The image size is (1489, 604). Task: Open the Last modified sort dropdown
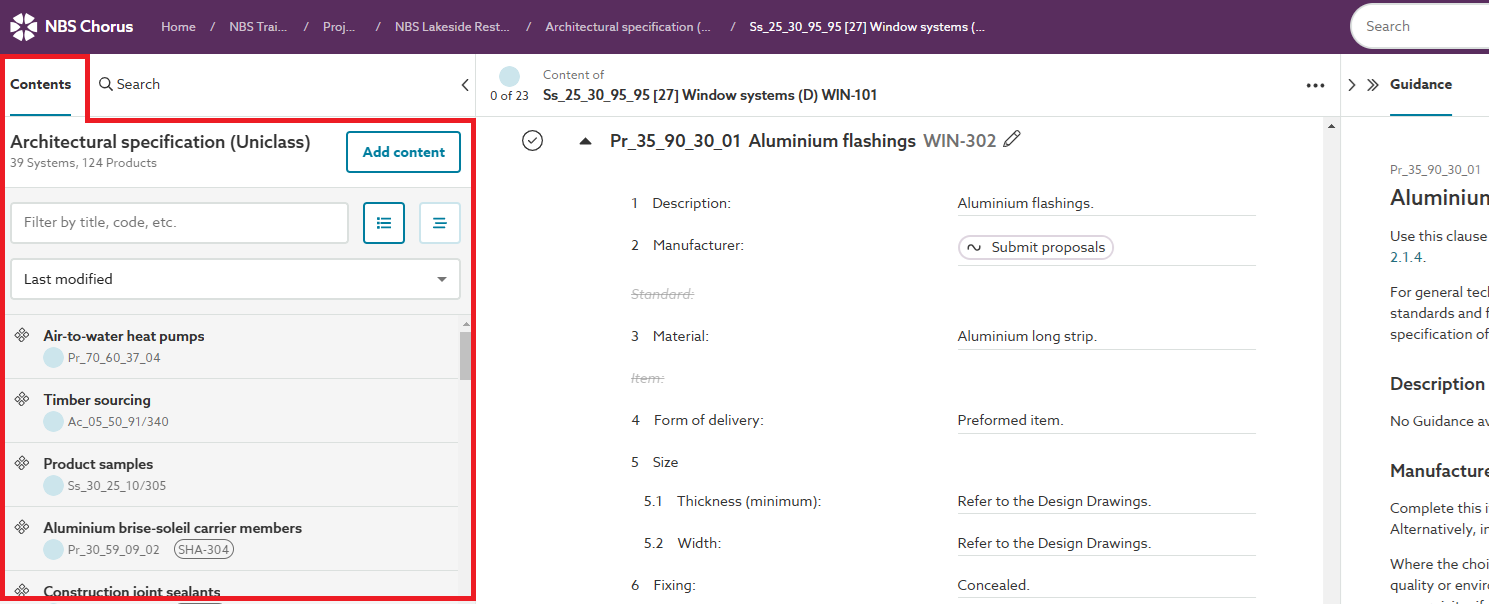[236, 279]
